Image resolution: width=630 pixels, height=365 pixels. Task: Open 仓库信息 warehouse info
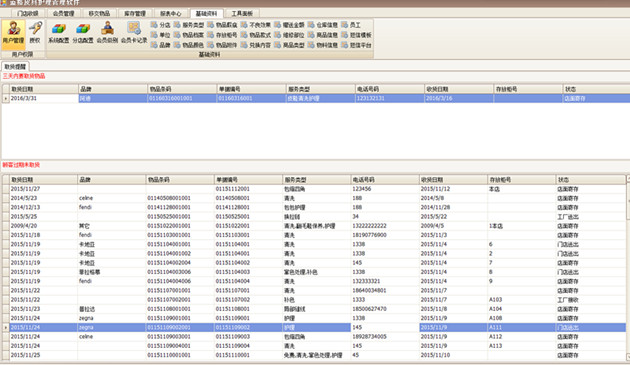pos(323,25)
